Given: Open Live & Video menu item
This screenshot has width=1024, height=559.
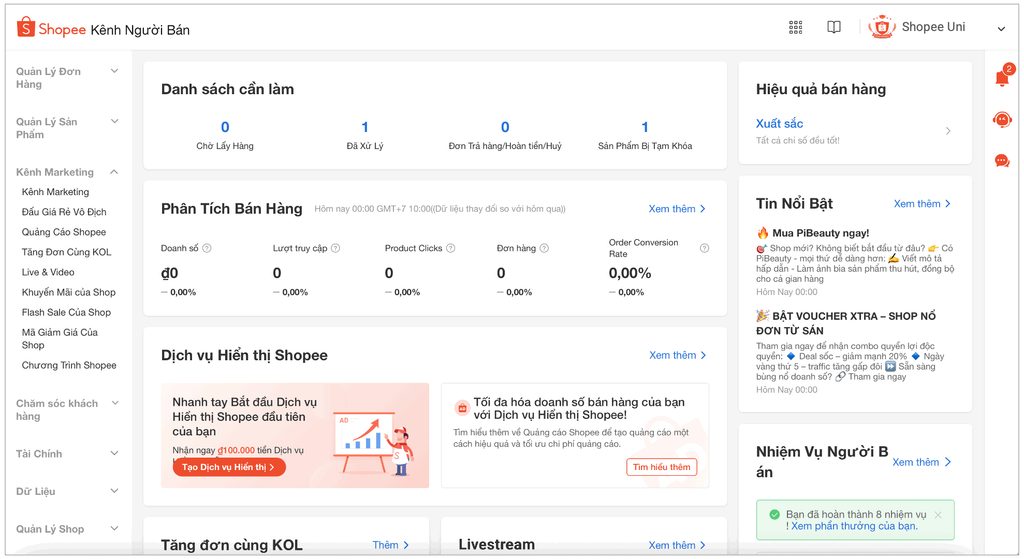Looking at the screenshot, I should point(48,272).
